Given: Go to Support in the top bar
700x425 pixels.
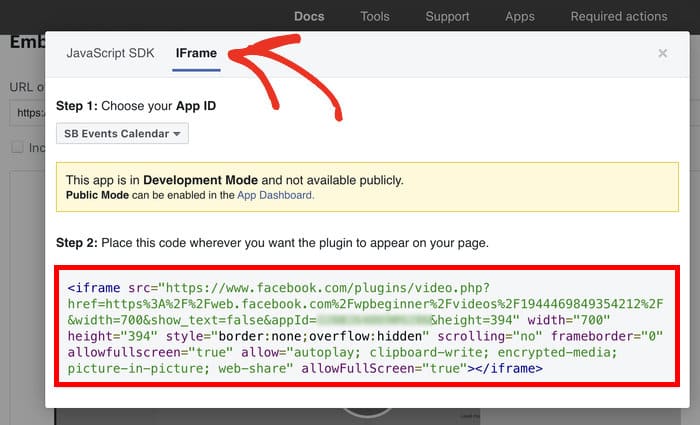Looking at the screenshot, I should 447,16.
